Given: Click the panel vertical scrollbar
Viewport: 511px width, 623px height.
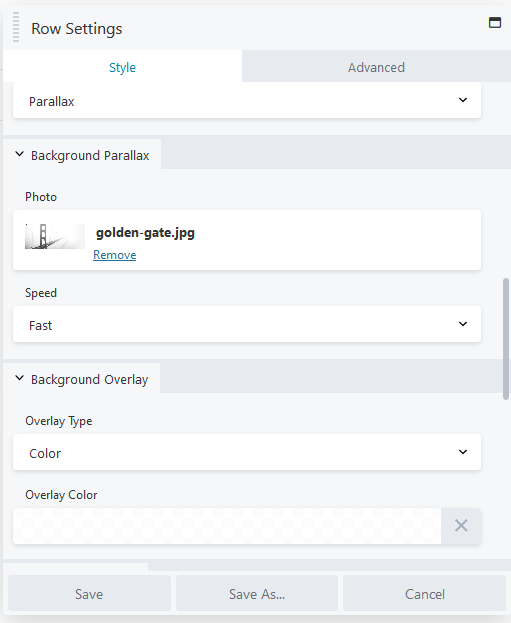Looking at the screenshot, I should pyautogui.click(x=506, y=339).
